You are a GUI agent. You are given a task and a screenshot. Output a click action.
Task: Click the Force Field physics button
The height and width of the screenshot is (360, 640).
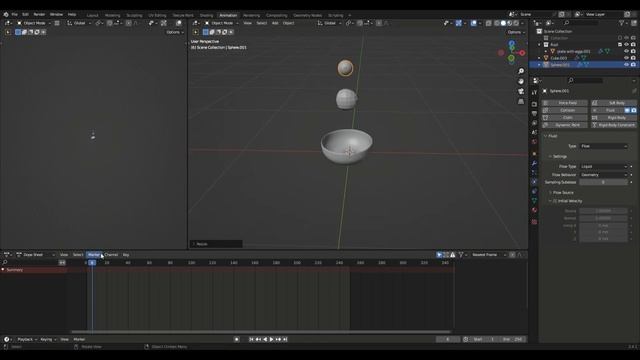click(x=565, y=103)
